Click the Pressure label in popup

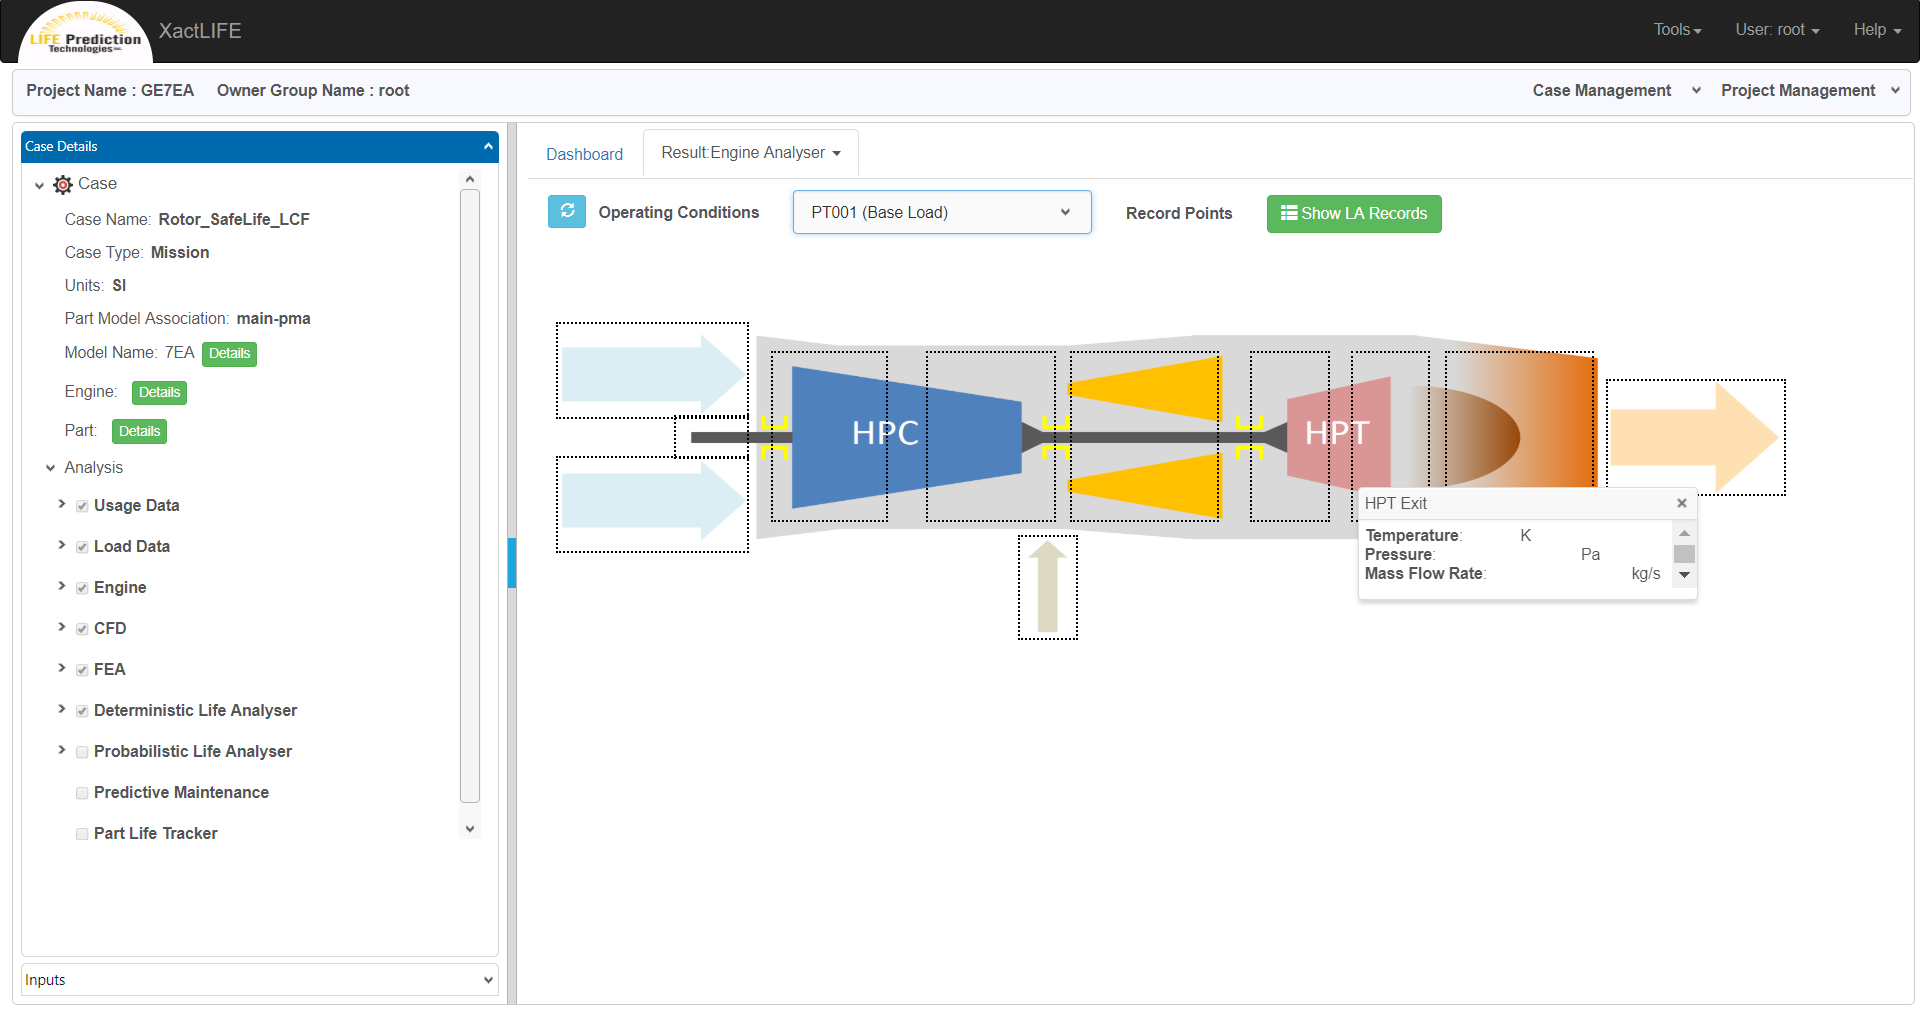point(1399,555)
